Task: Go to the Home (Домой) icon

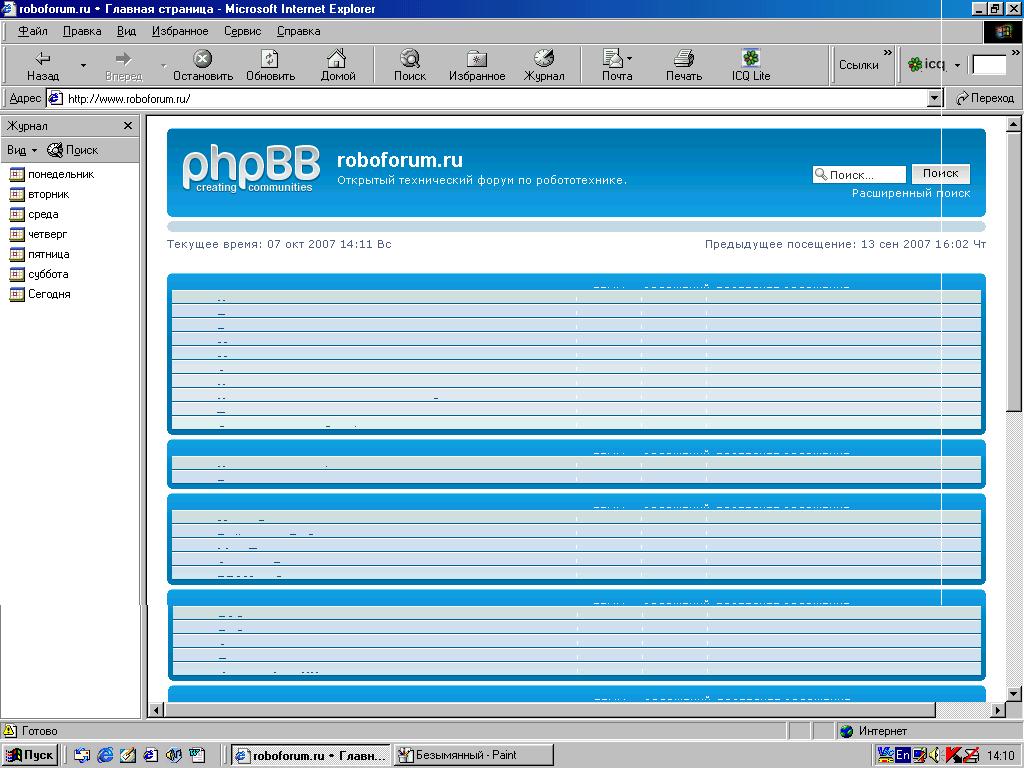Action: [338, 65]
